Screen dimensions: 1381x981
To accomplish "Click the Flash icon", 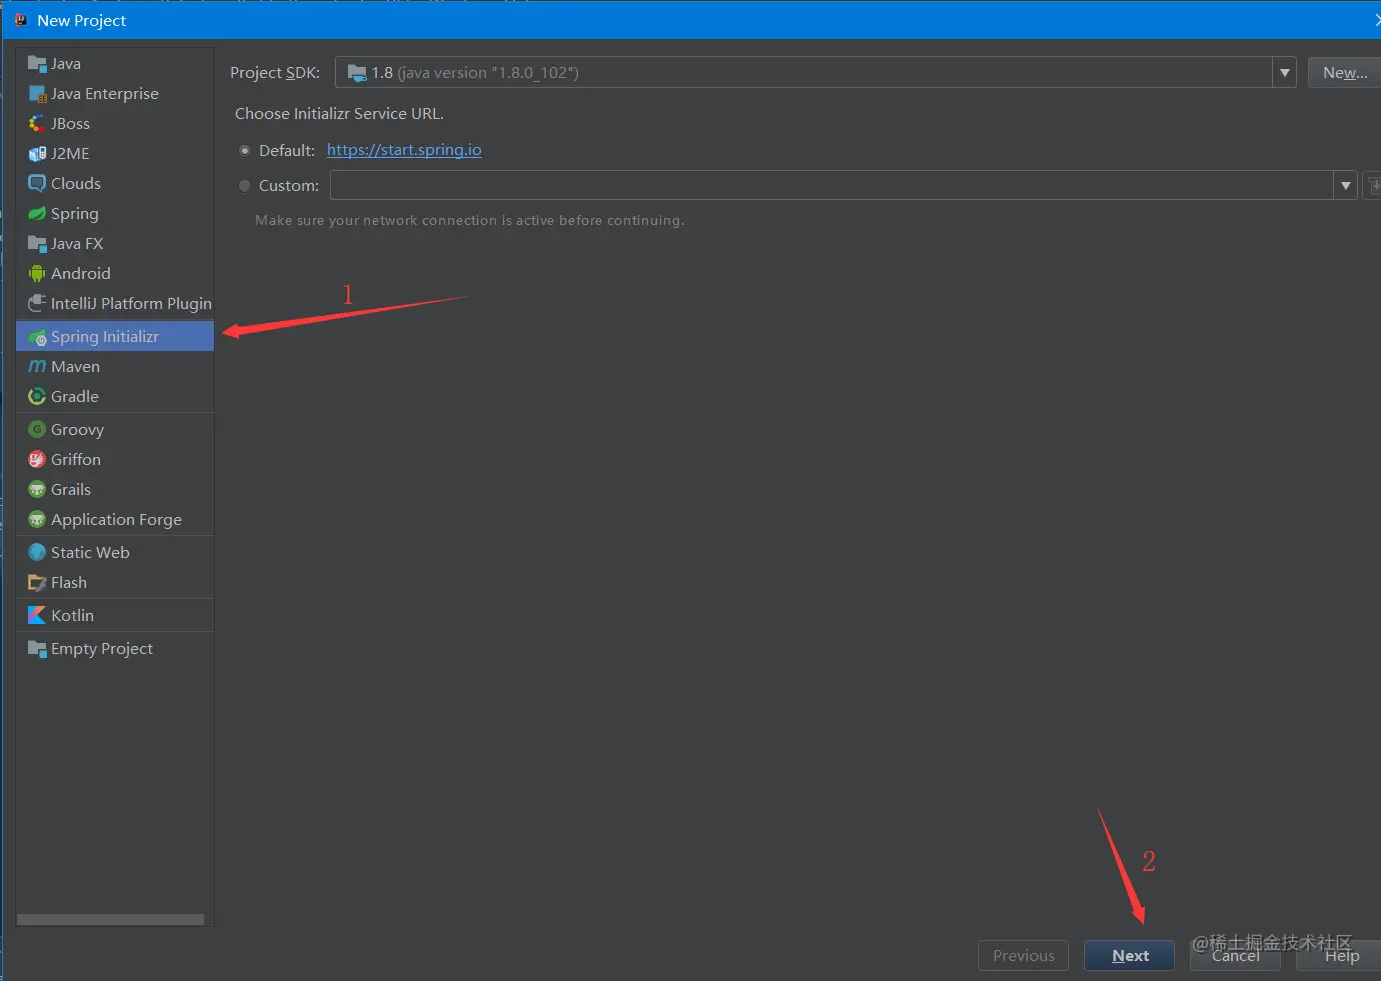I will [37, 583].
